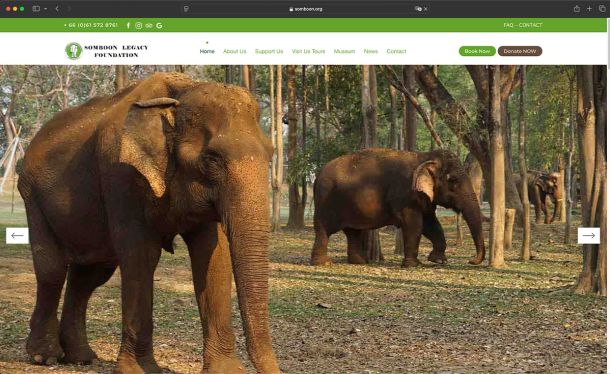Image resolution: width=610 pixels, height=374 pixels.
Task: Open the Facebook page icon
Action: 128,25
